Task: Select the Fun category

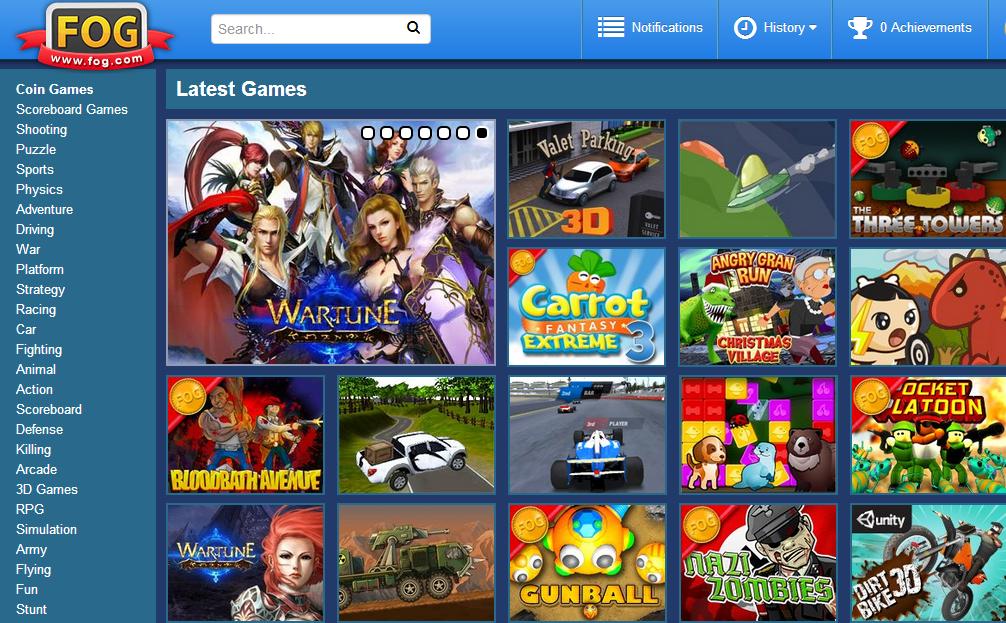Action: [27, 589]
